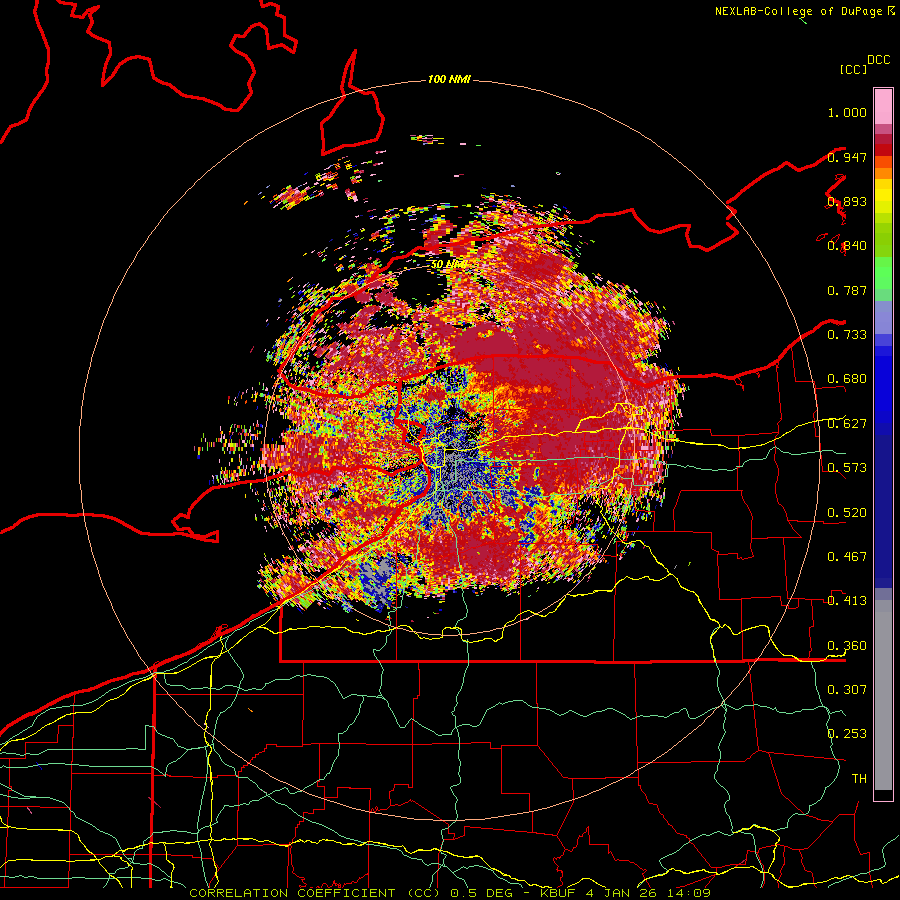Click the 0.520 scale value
The height and width of the screenshot is (900, 900).
click(x=847, y=513)
